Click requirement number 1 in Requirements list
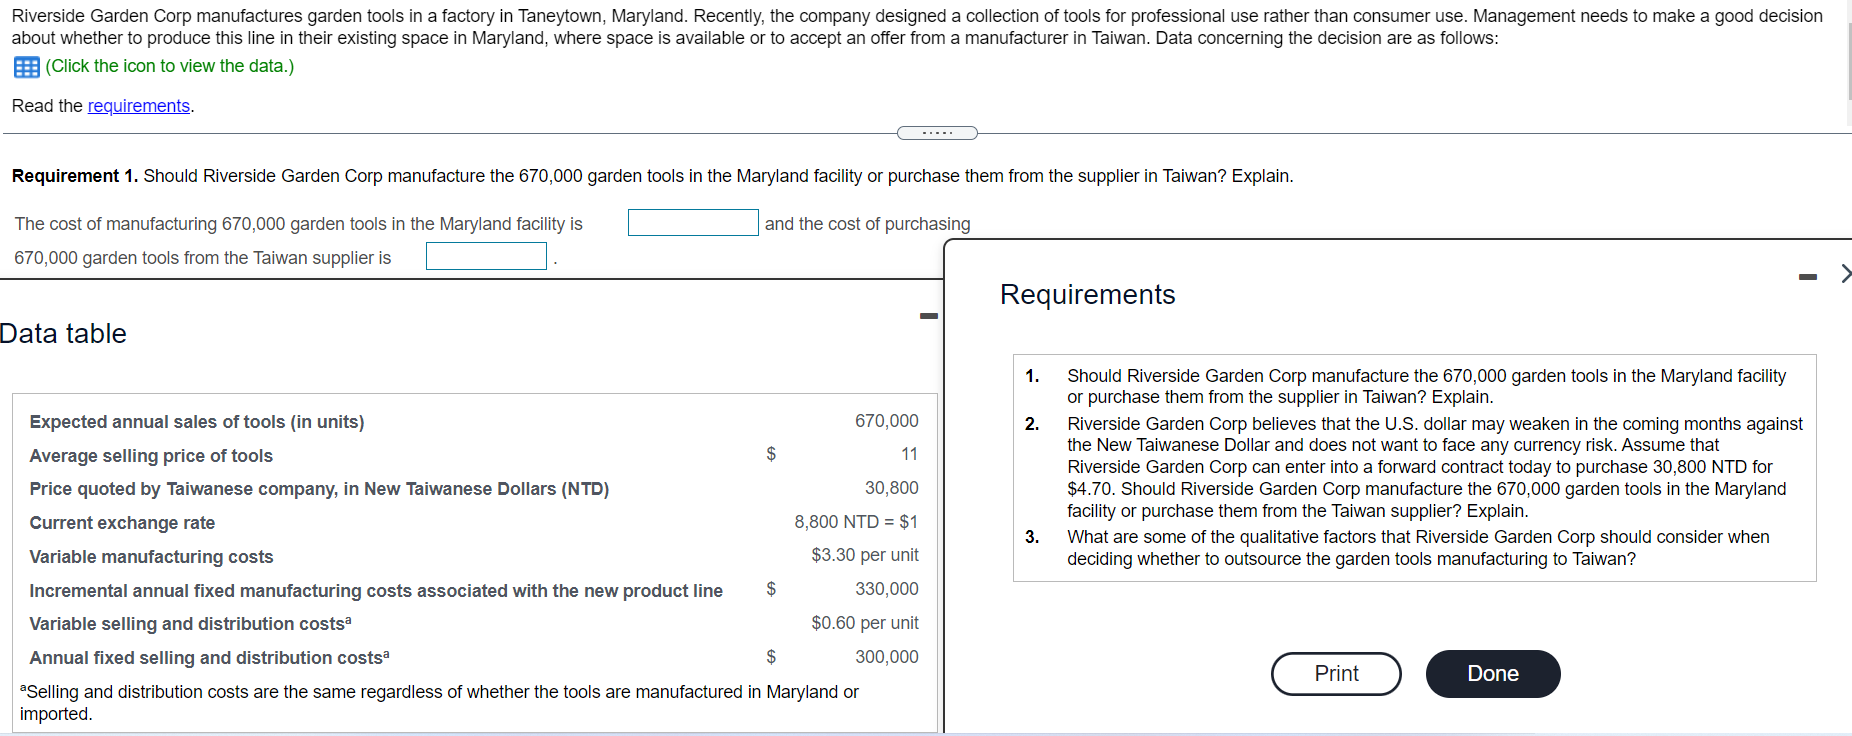 1426,386
